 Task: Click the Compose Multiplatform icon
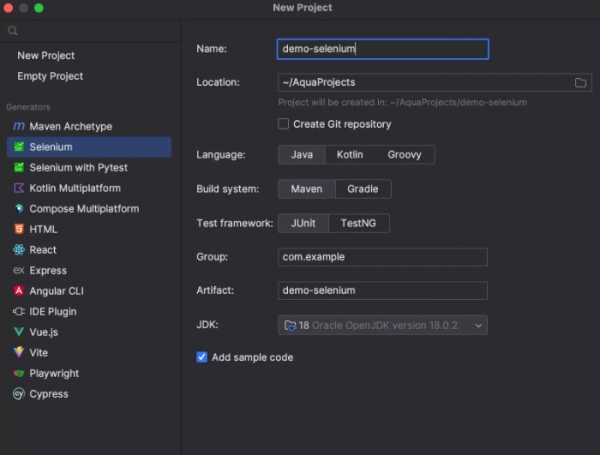click(x=19, y=209)
